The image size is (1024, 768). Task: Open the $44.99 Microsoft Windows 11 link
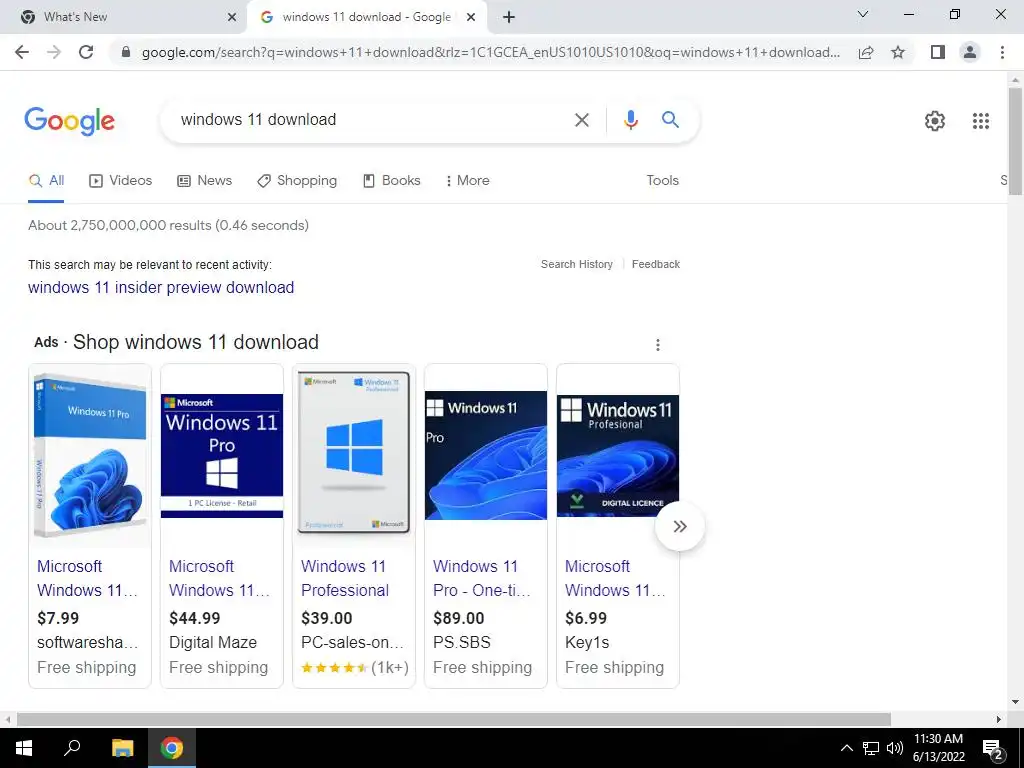tap(219, 579)
